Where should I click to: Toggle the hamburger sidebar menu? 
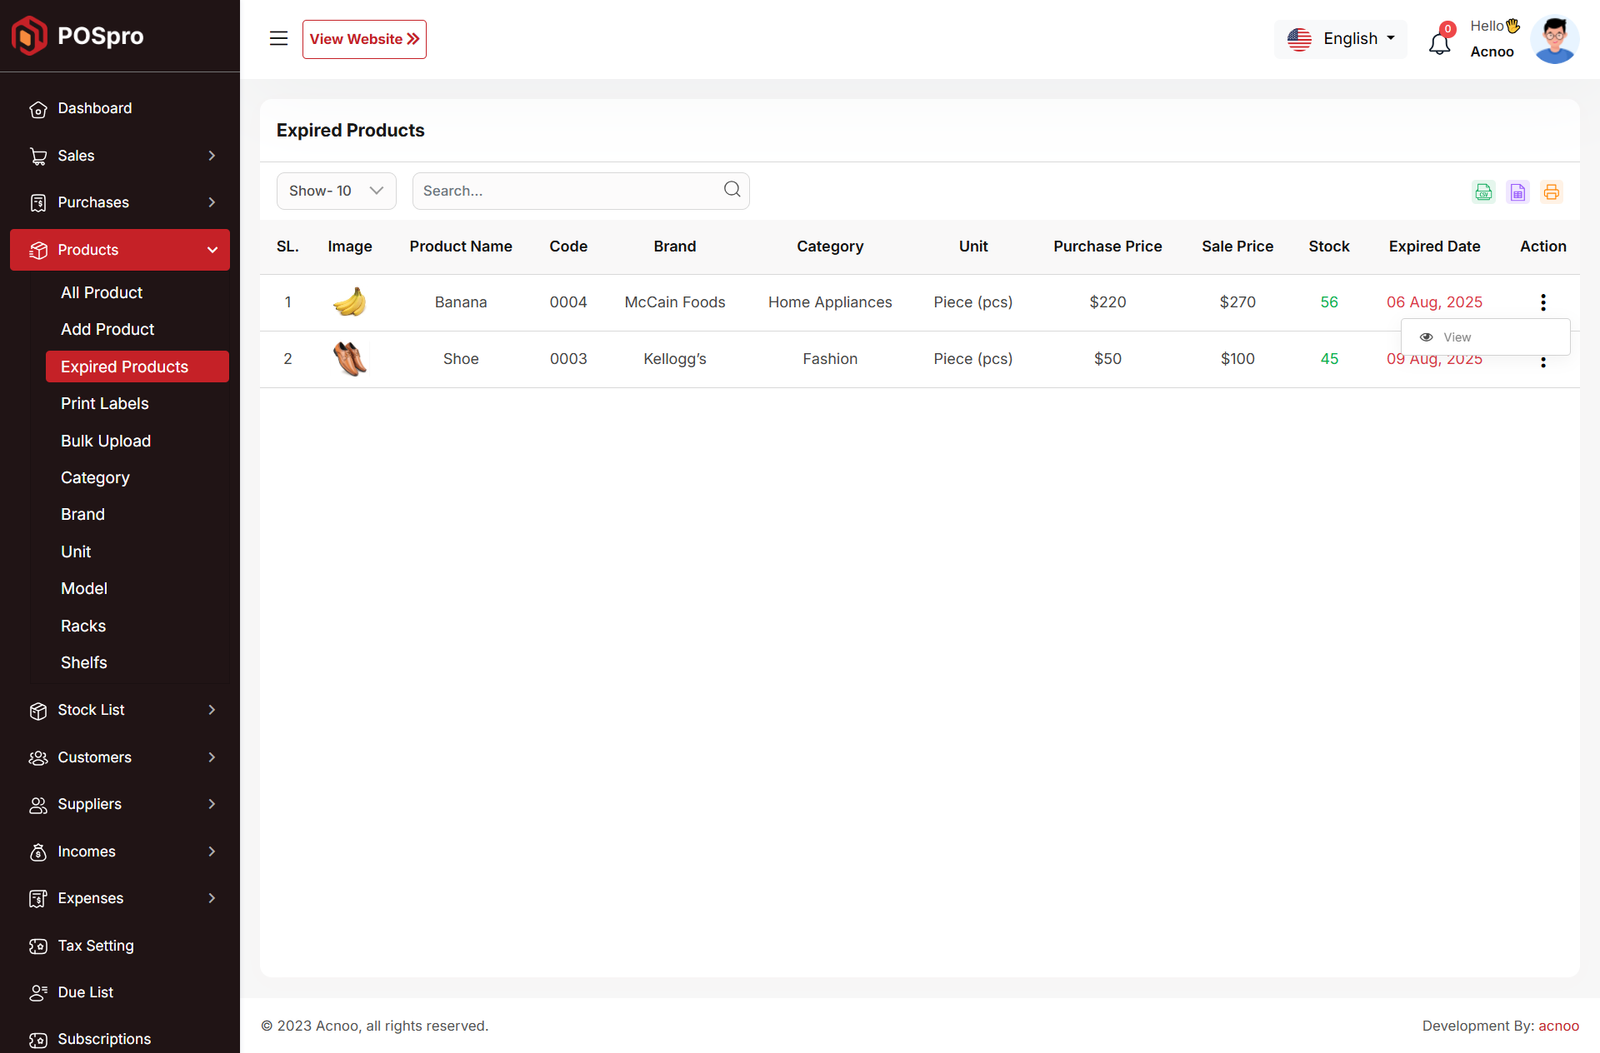coord(279,39)
